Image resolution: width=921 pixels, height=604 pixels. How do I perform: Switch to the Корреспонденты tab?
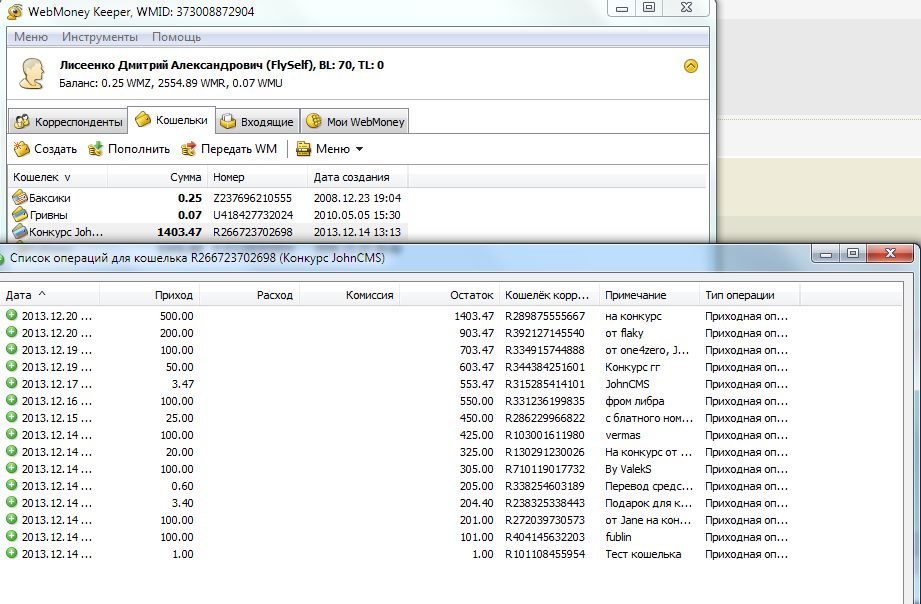point(68,122)
